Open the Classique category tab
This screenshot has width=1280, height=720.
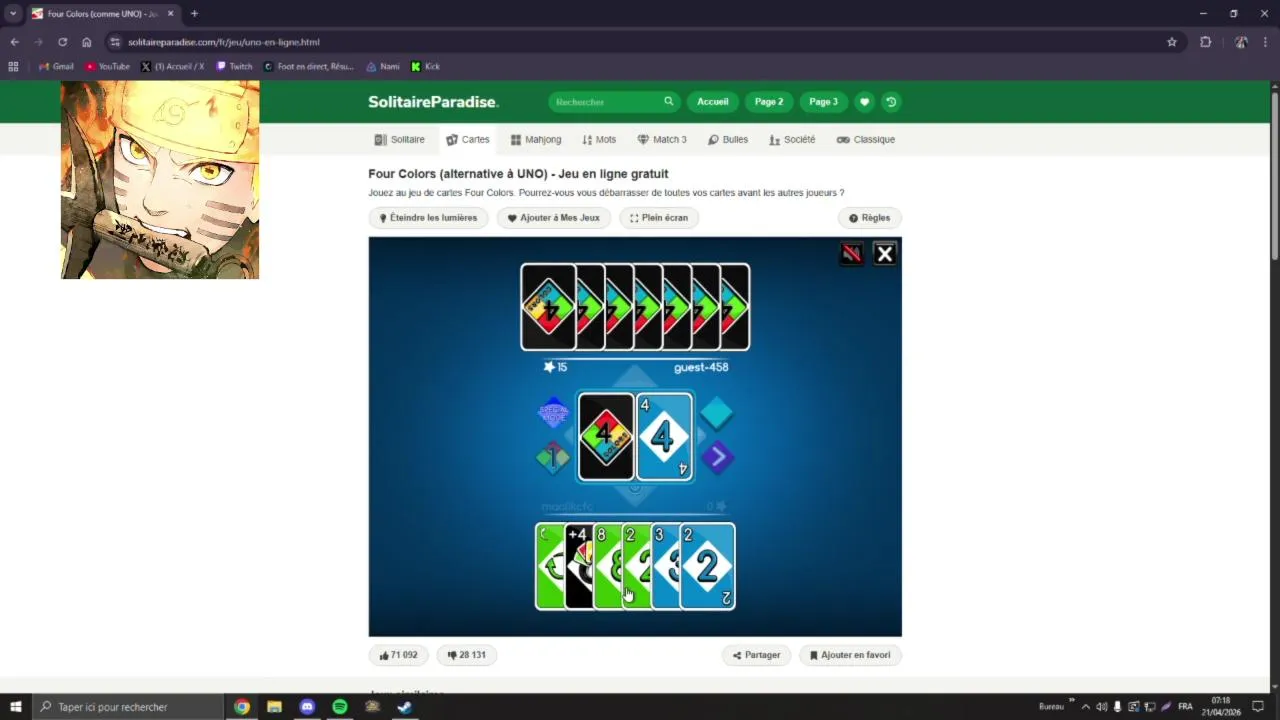(x=866, y=140)
